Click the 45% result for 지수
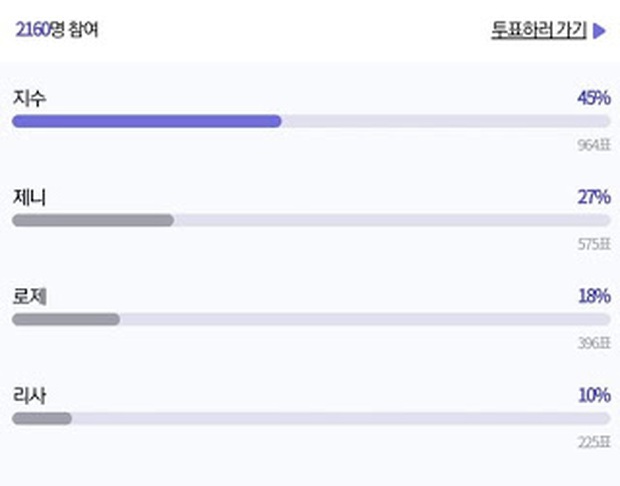 click(x=593, y=98)
